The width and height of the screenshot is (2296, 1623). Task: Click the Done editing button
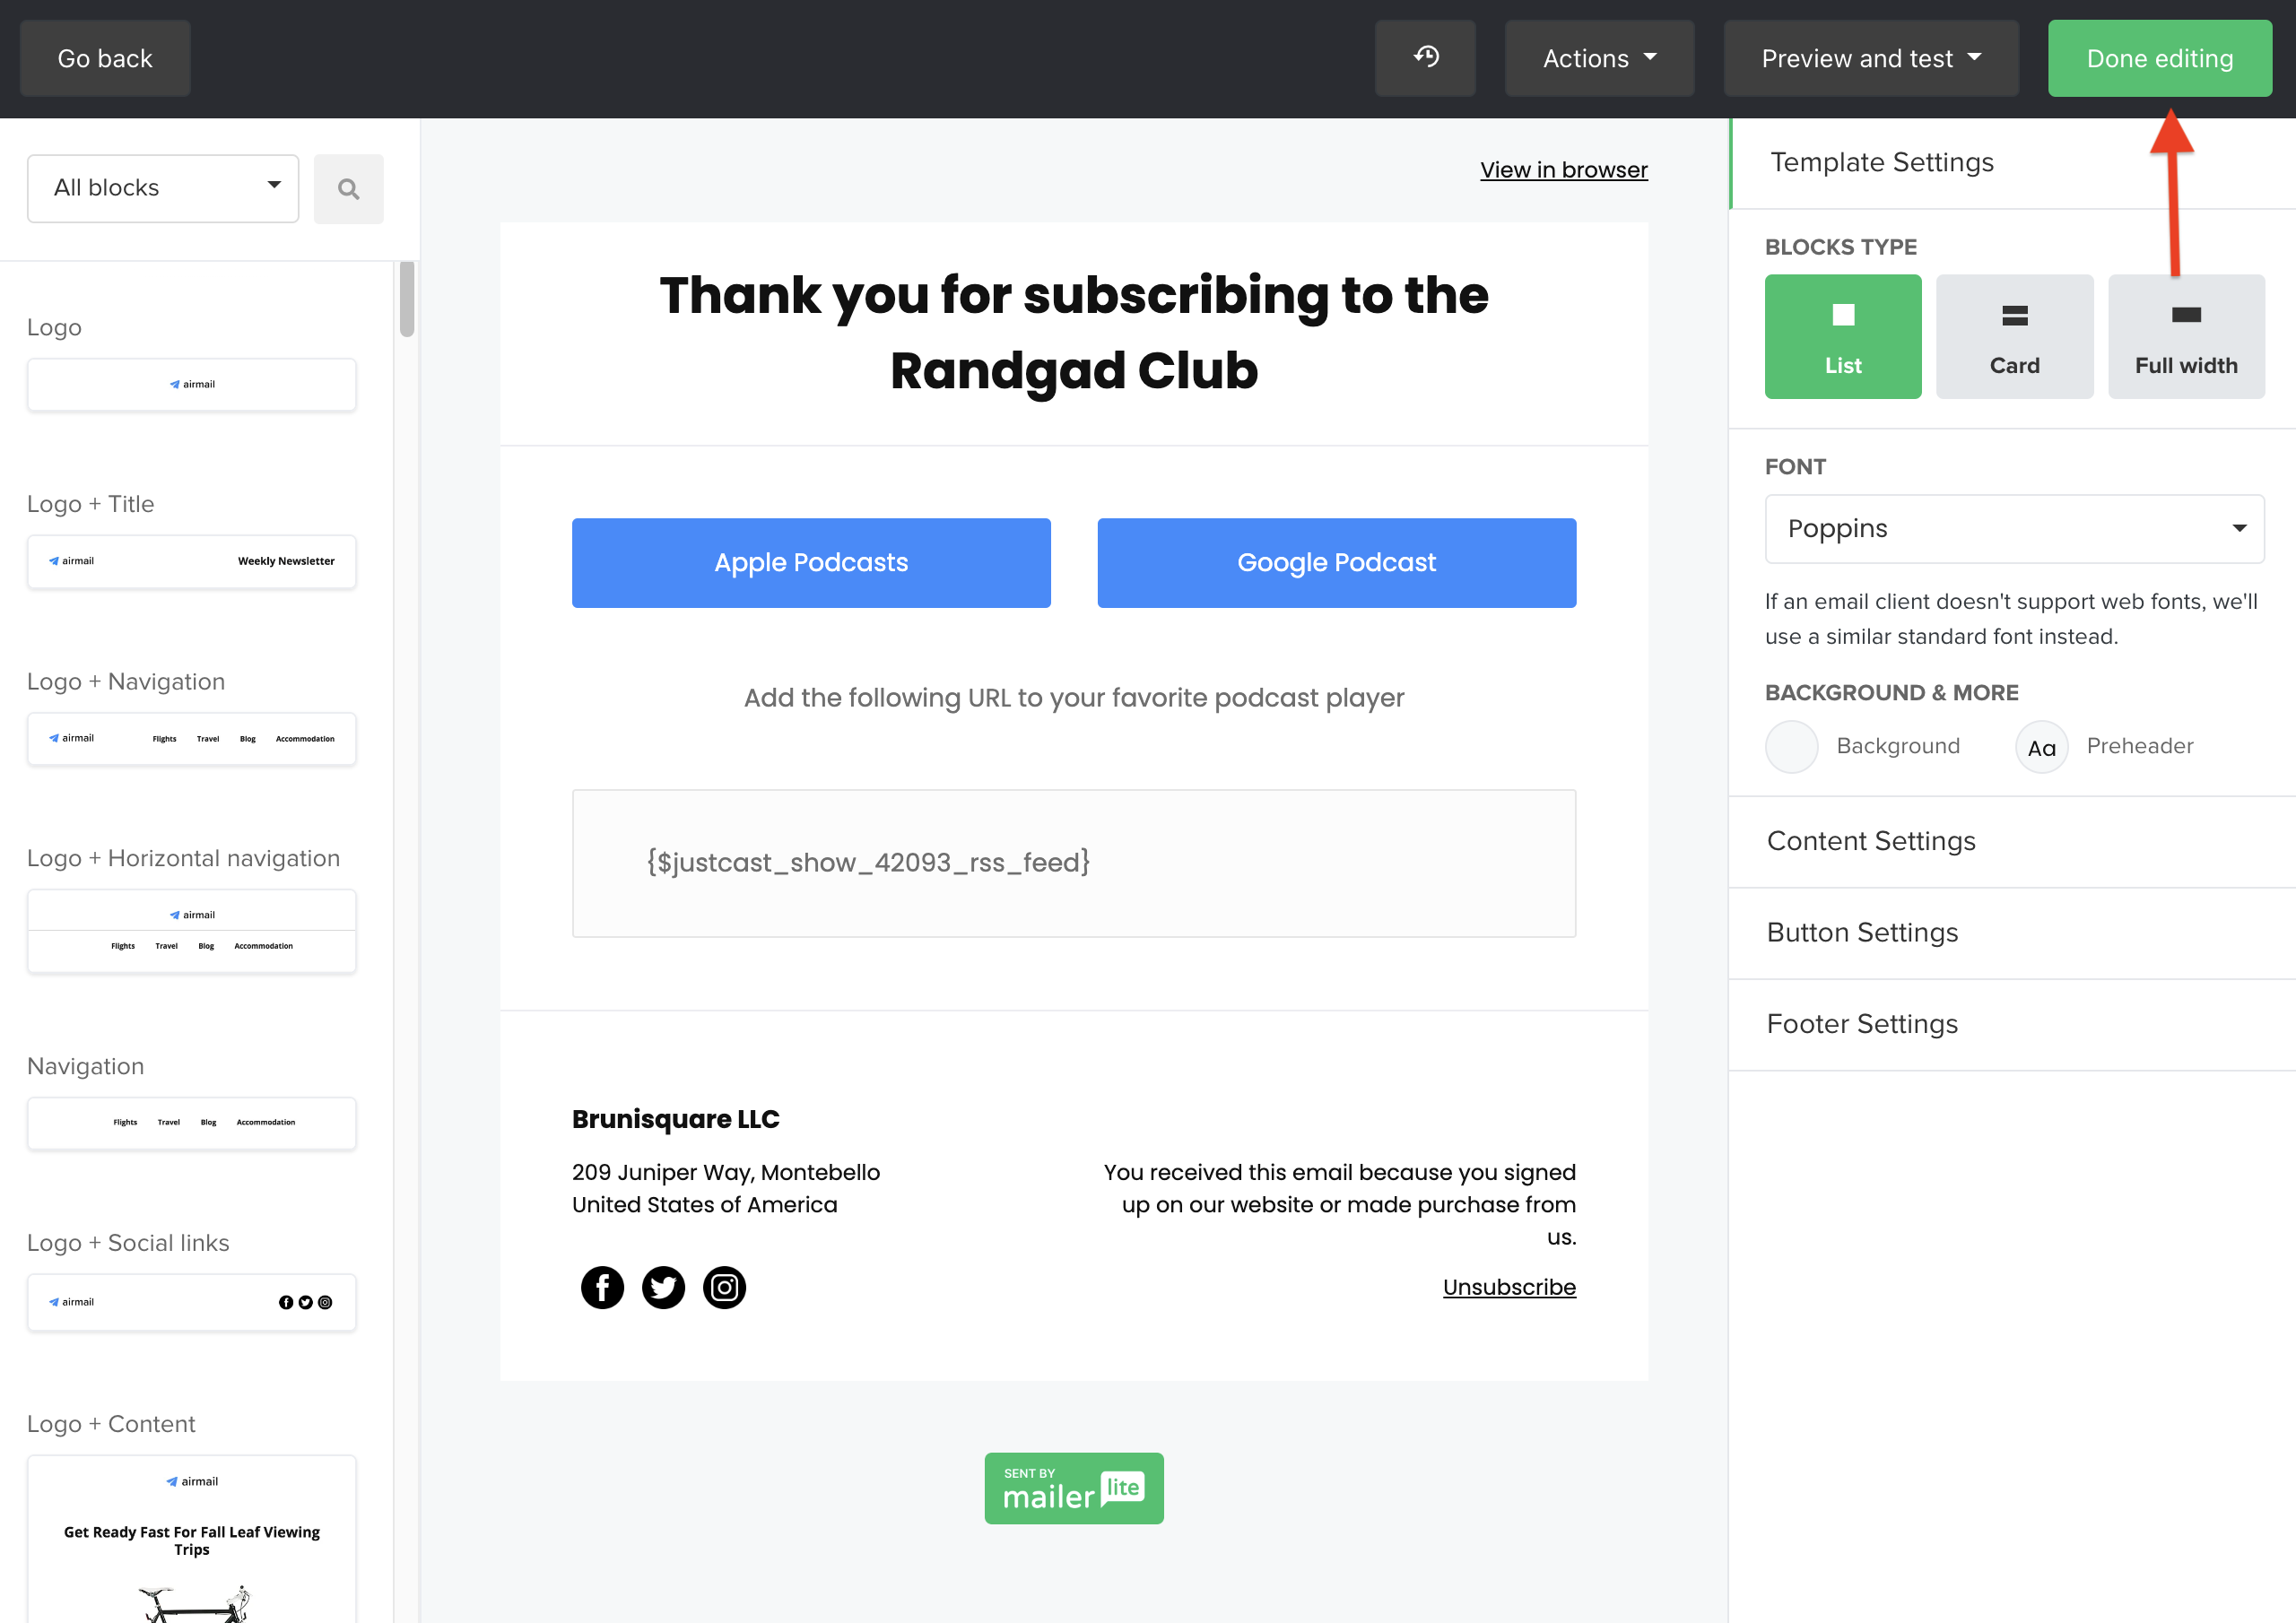[2159, 58]
